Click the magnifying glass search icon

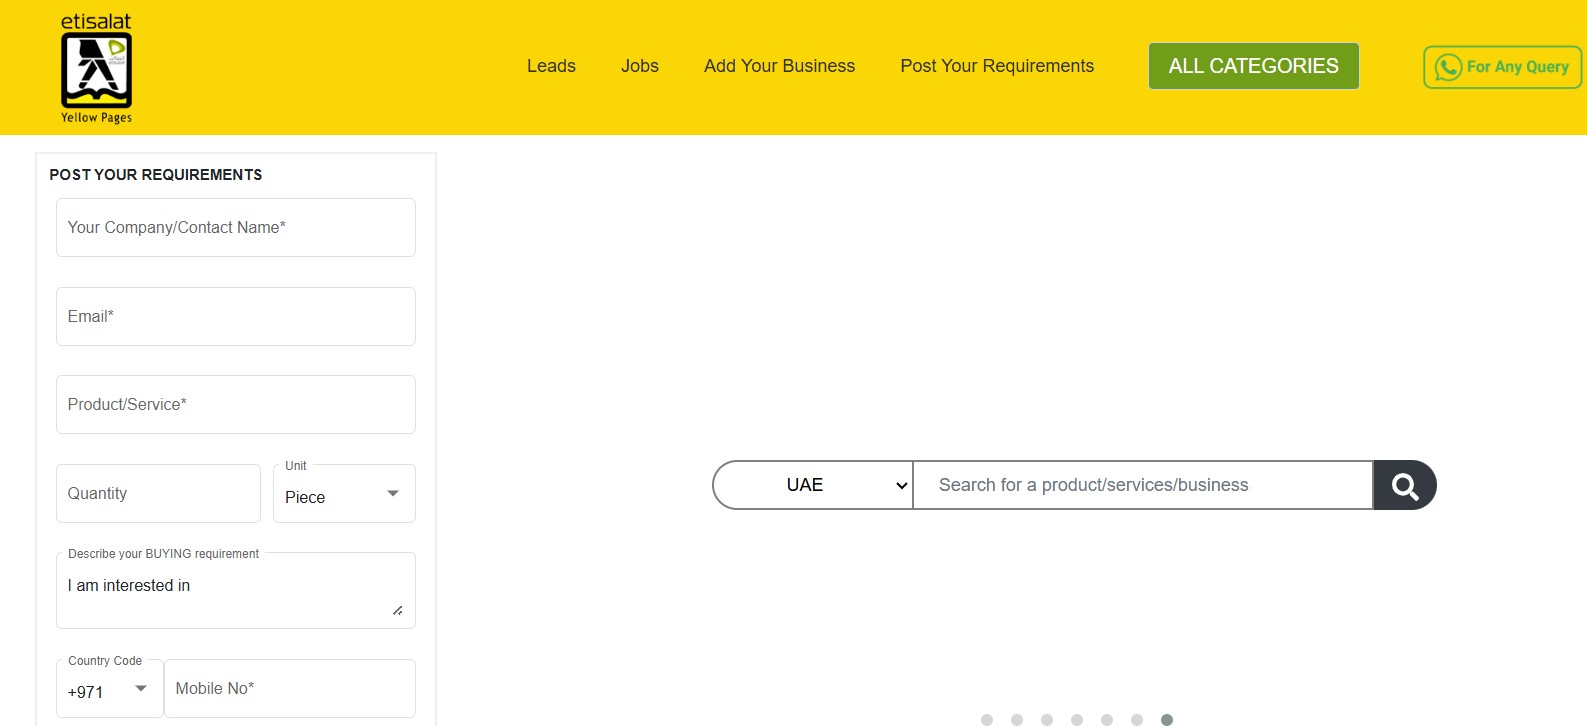point(1405,486)
